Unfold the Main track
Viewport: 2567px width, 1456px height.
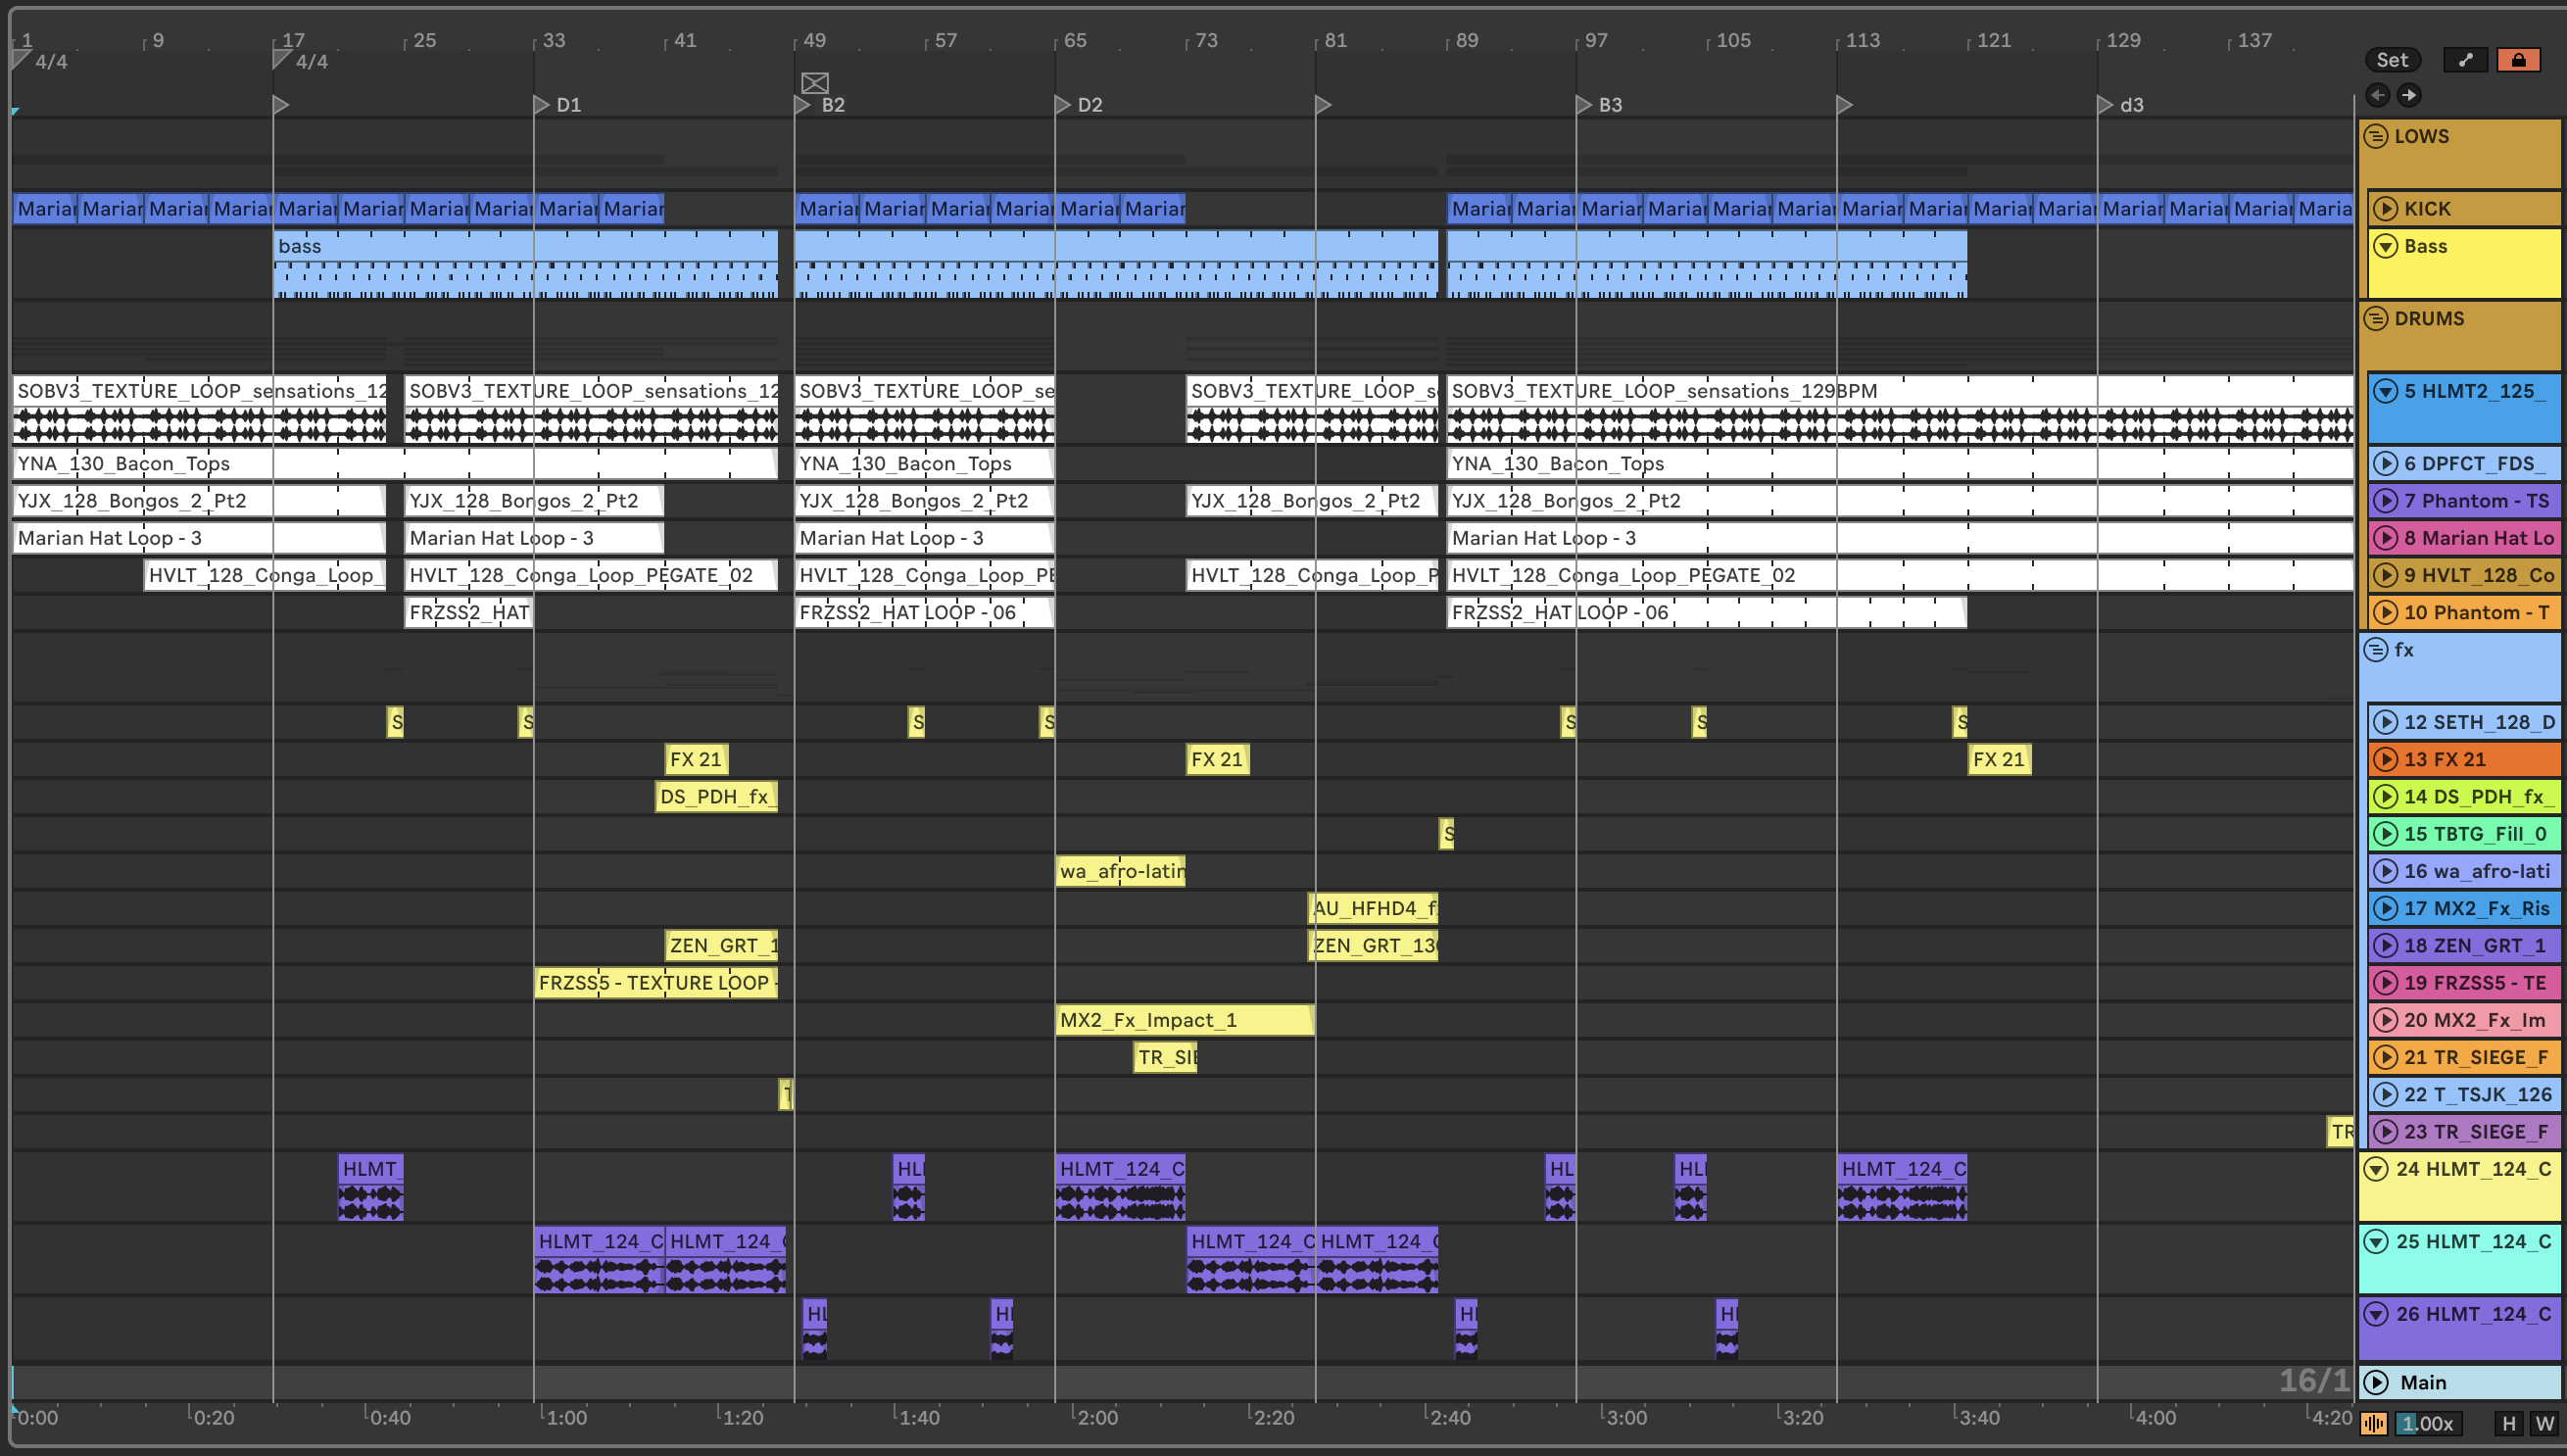2377,1382
